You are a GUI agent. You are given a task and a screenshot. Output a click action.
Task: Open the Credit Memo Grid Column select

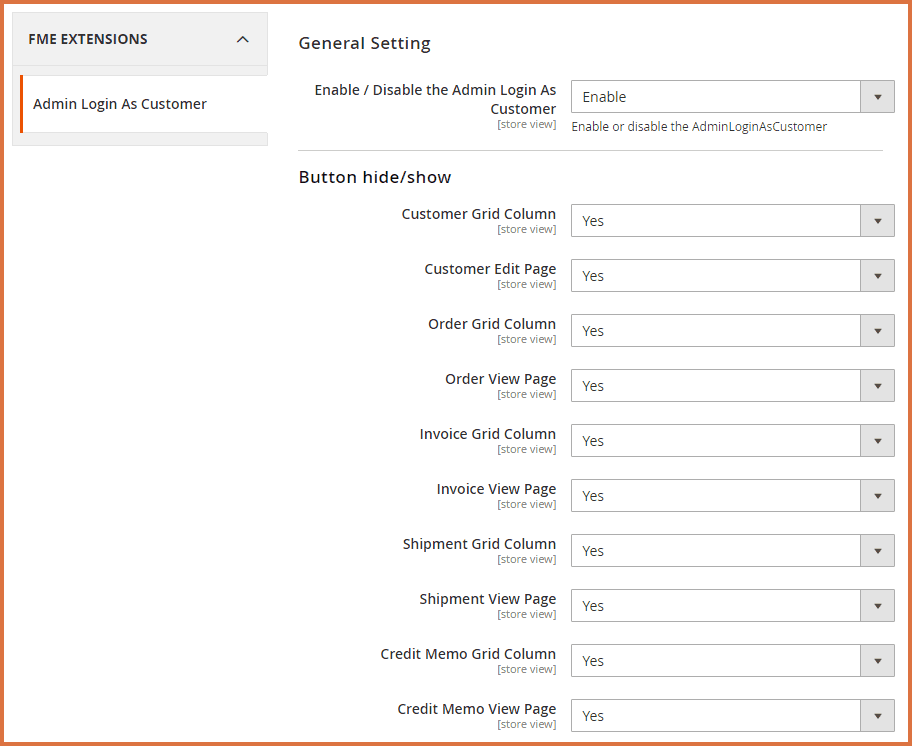pos(731,661)
